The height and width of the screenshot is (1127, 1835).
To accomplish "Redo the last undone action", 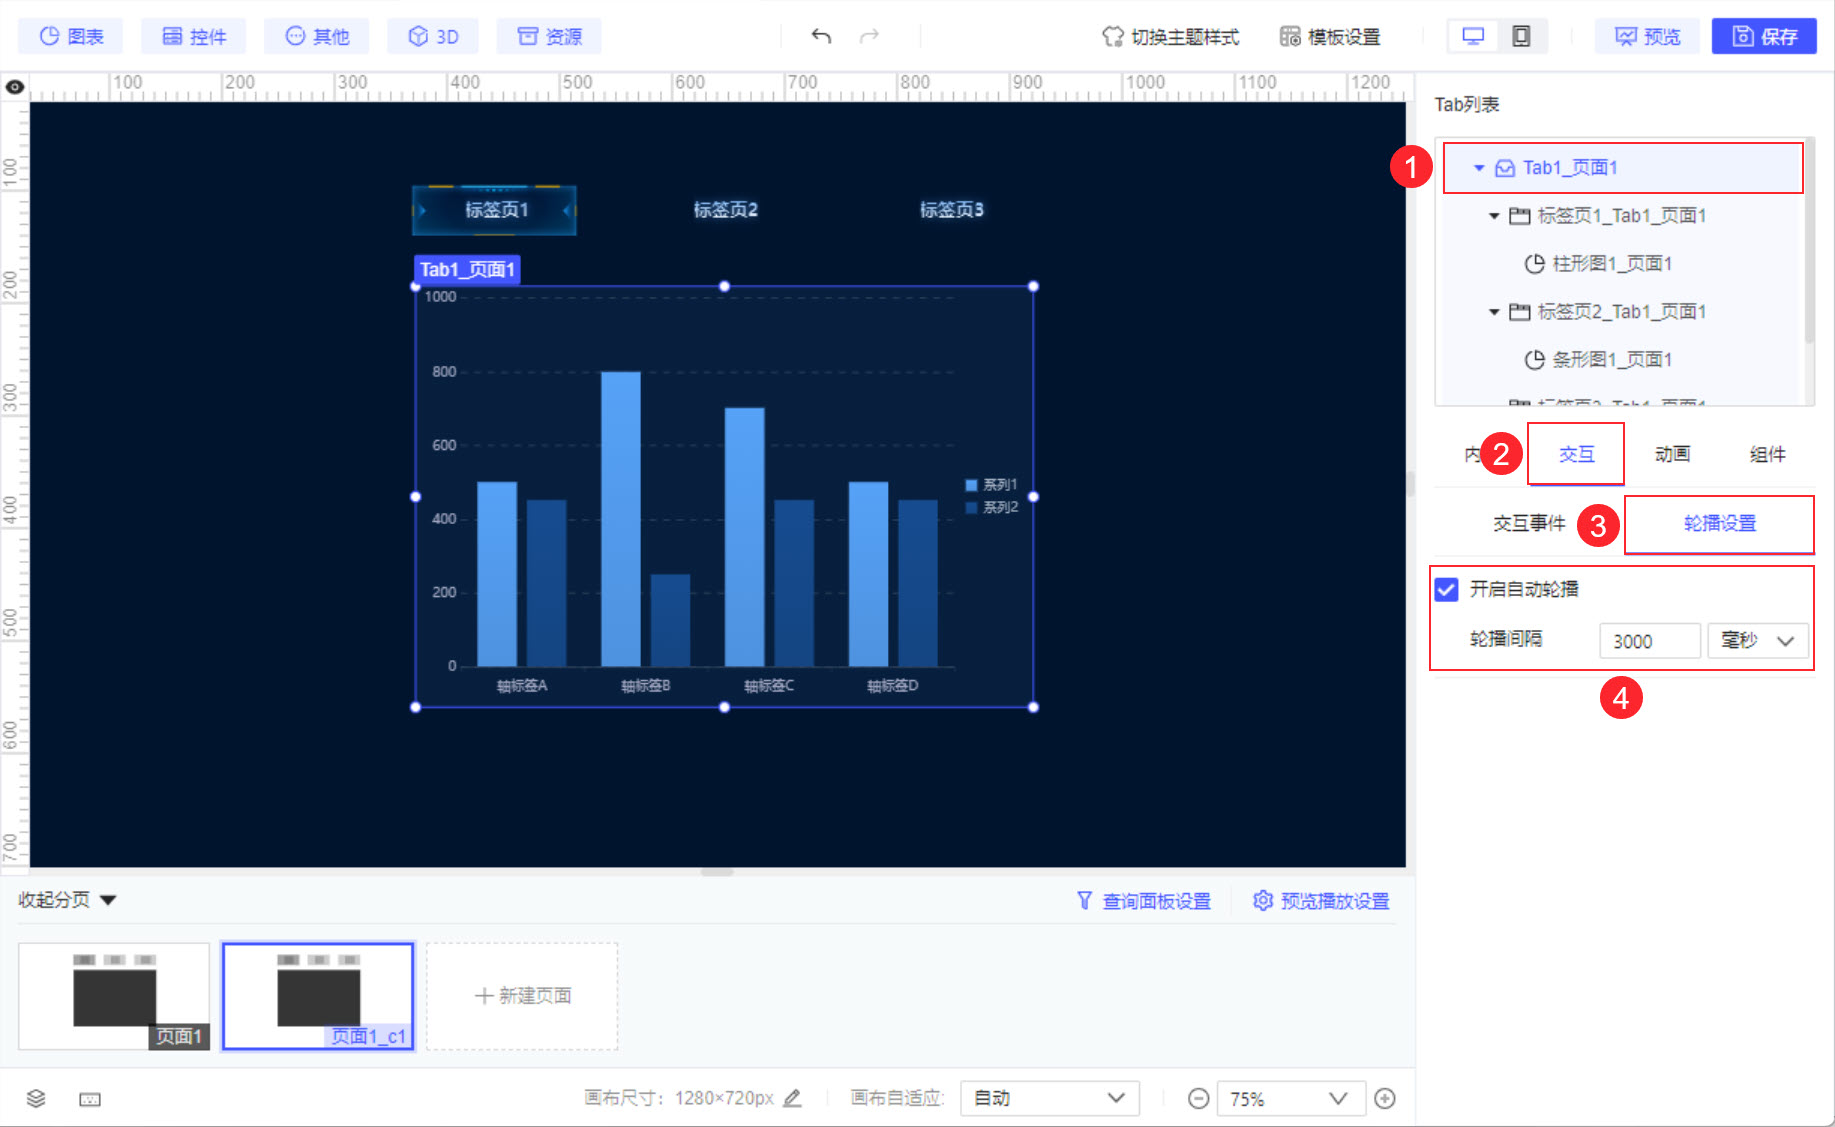I will pyautogui.click(x=869, y=36).
